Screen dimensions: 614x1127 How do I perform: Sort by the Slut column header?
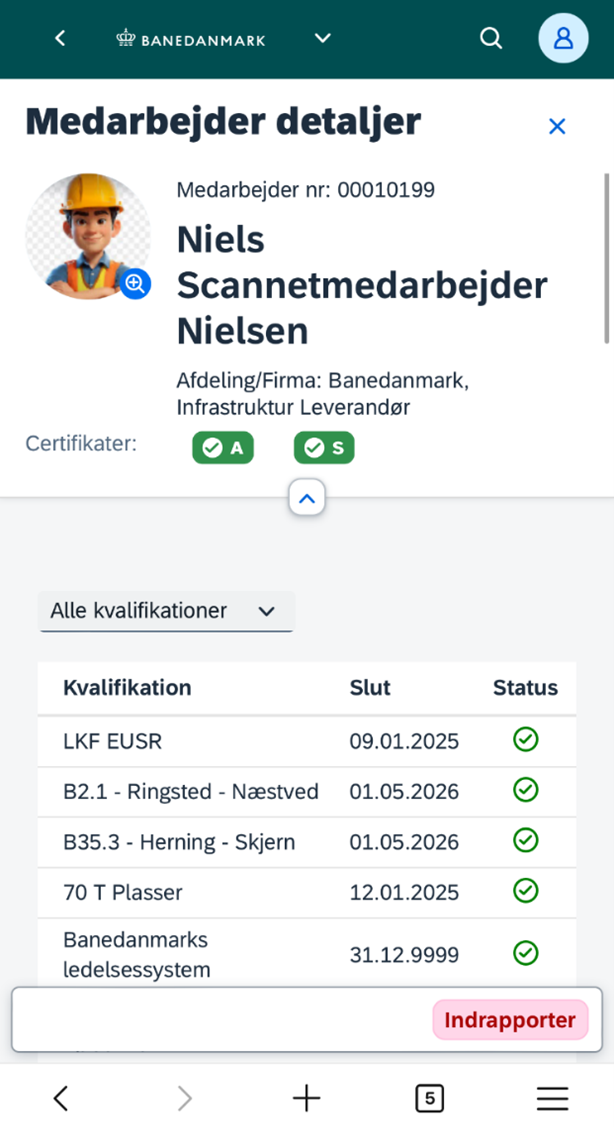[x=370, y=688]
